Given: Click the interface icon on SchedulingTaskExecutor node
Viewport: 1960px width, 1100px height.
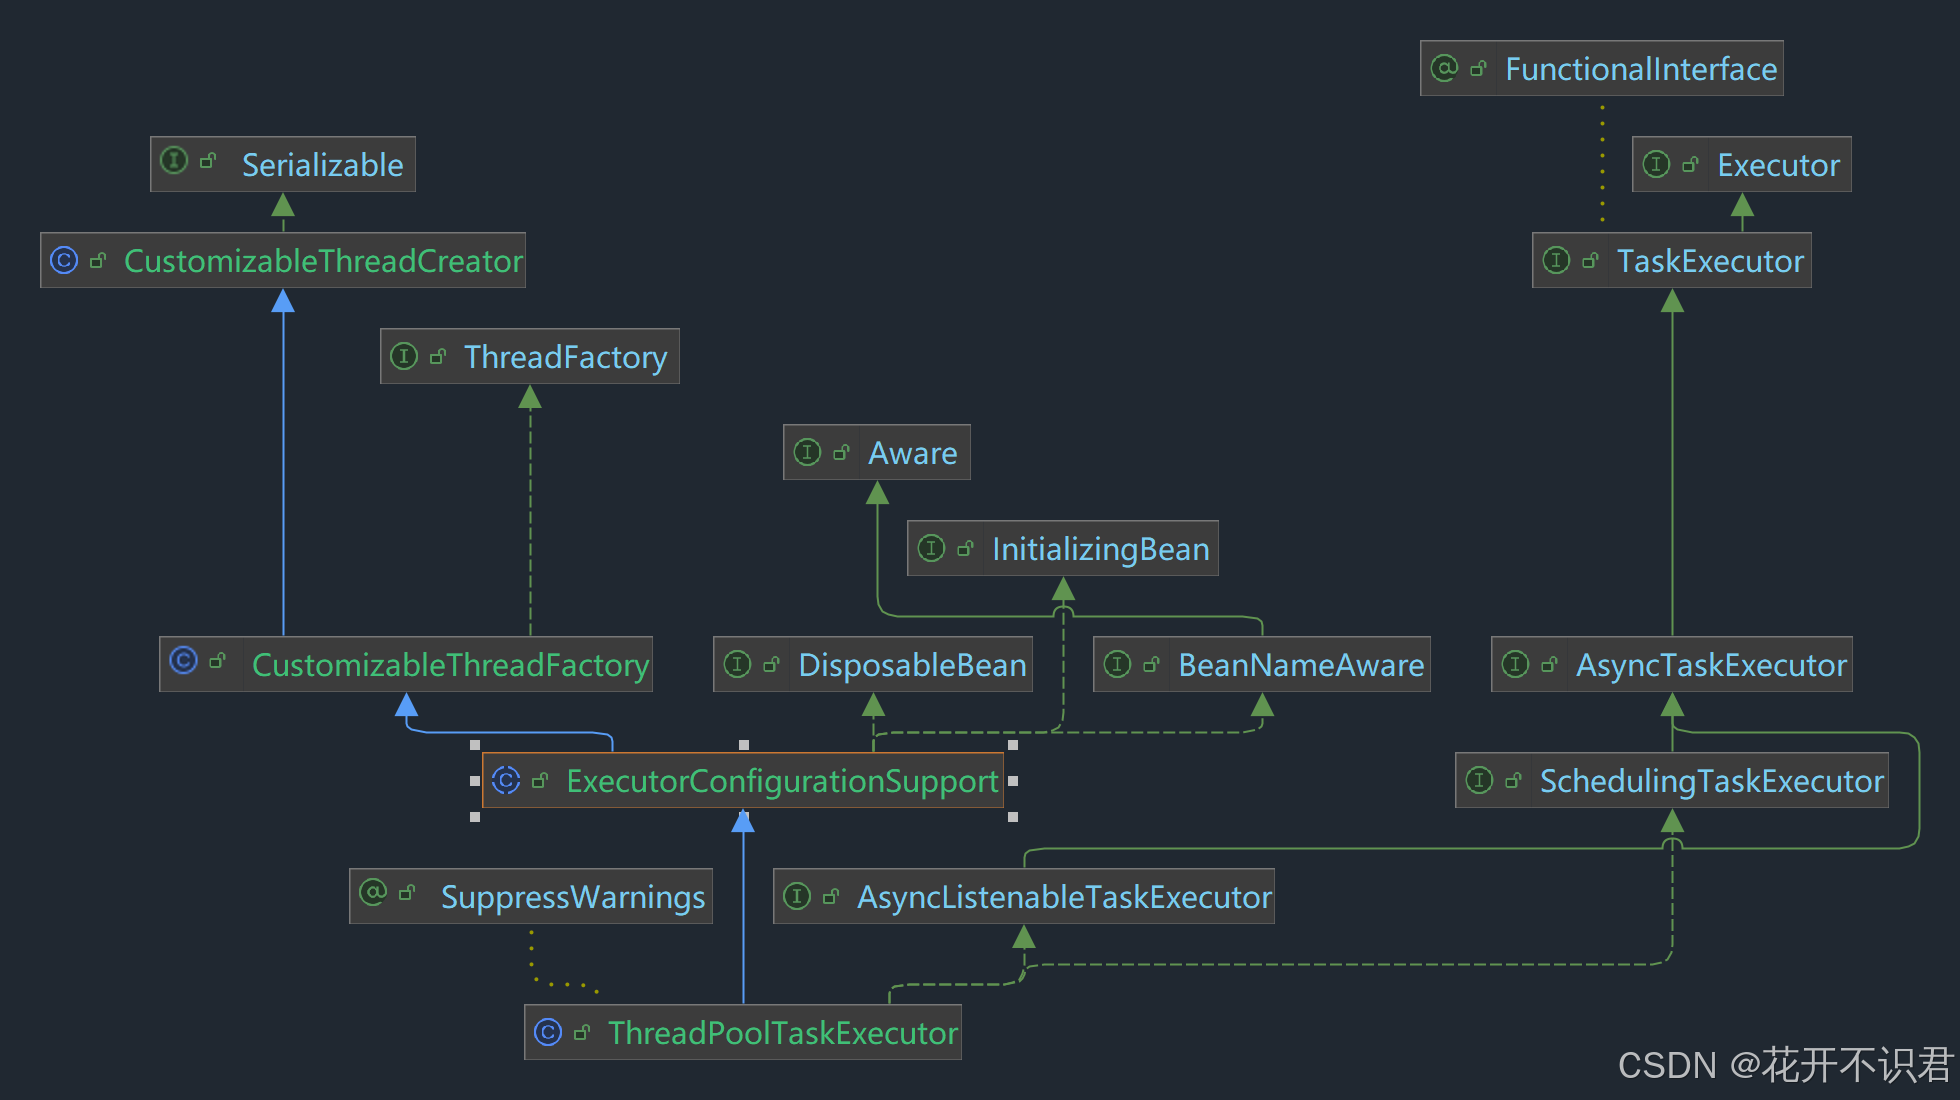Looking at the screenshot, I should coord(1479,780).
